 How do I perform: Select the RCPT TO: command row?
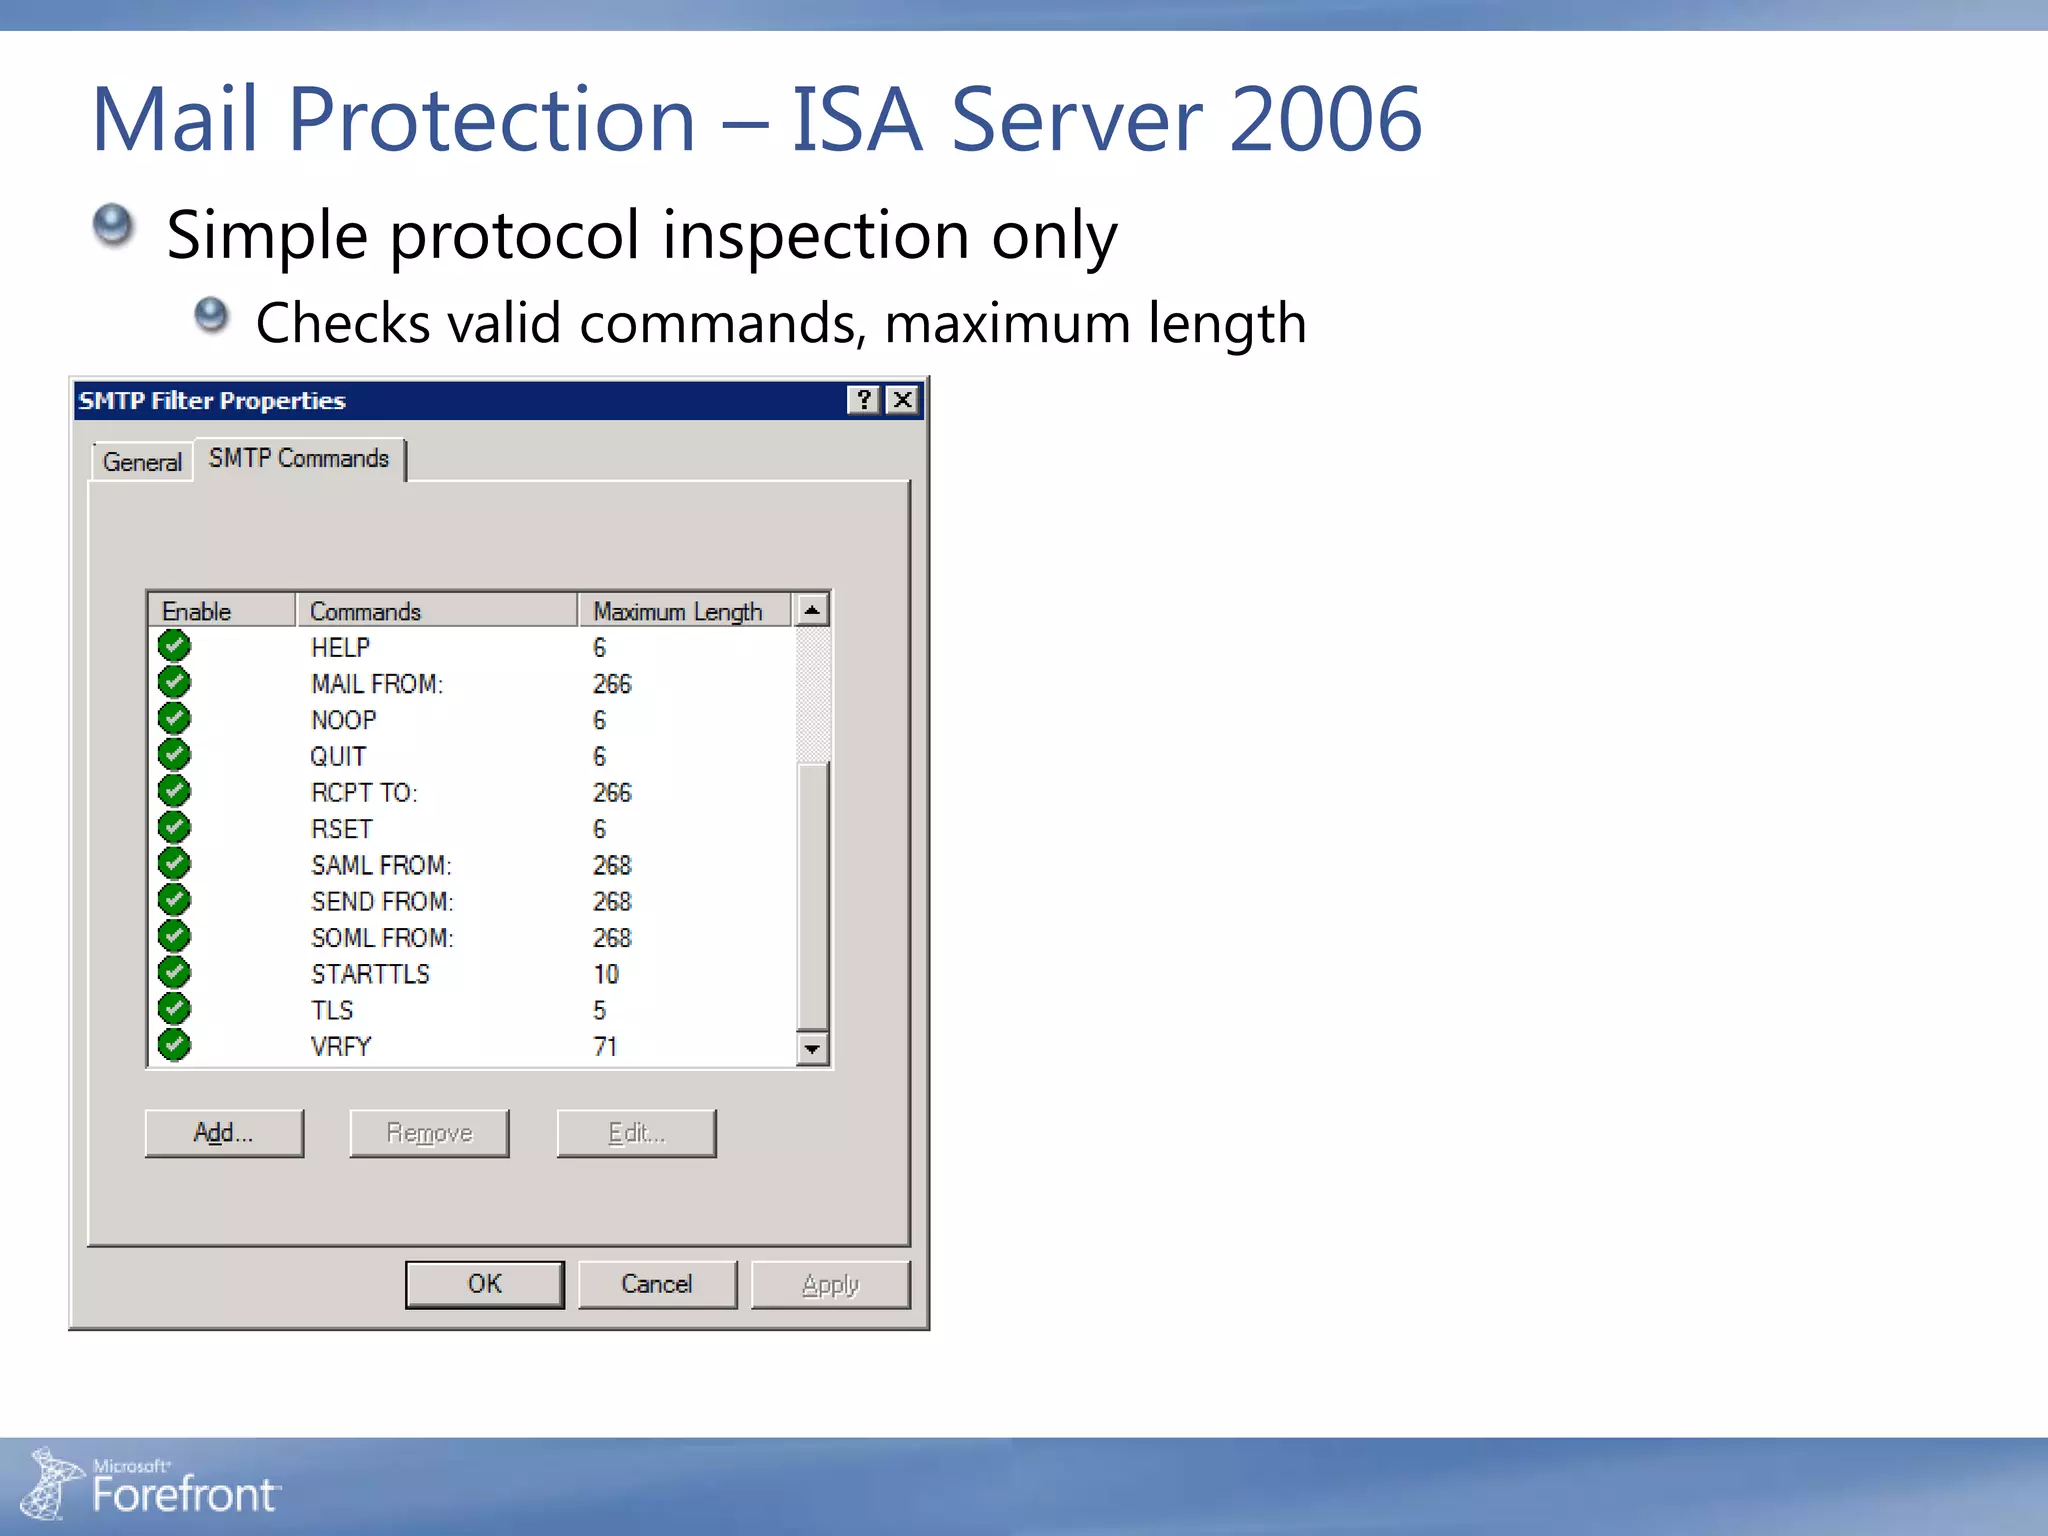(472, 792)
